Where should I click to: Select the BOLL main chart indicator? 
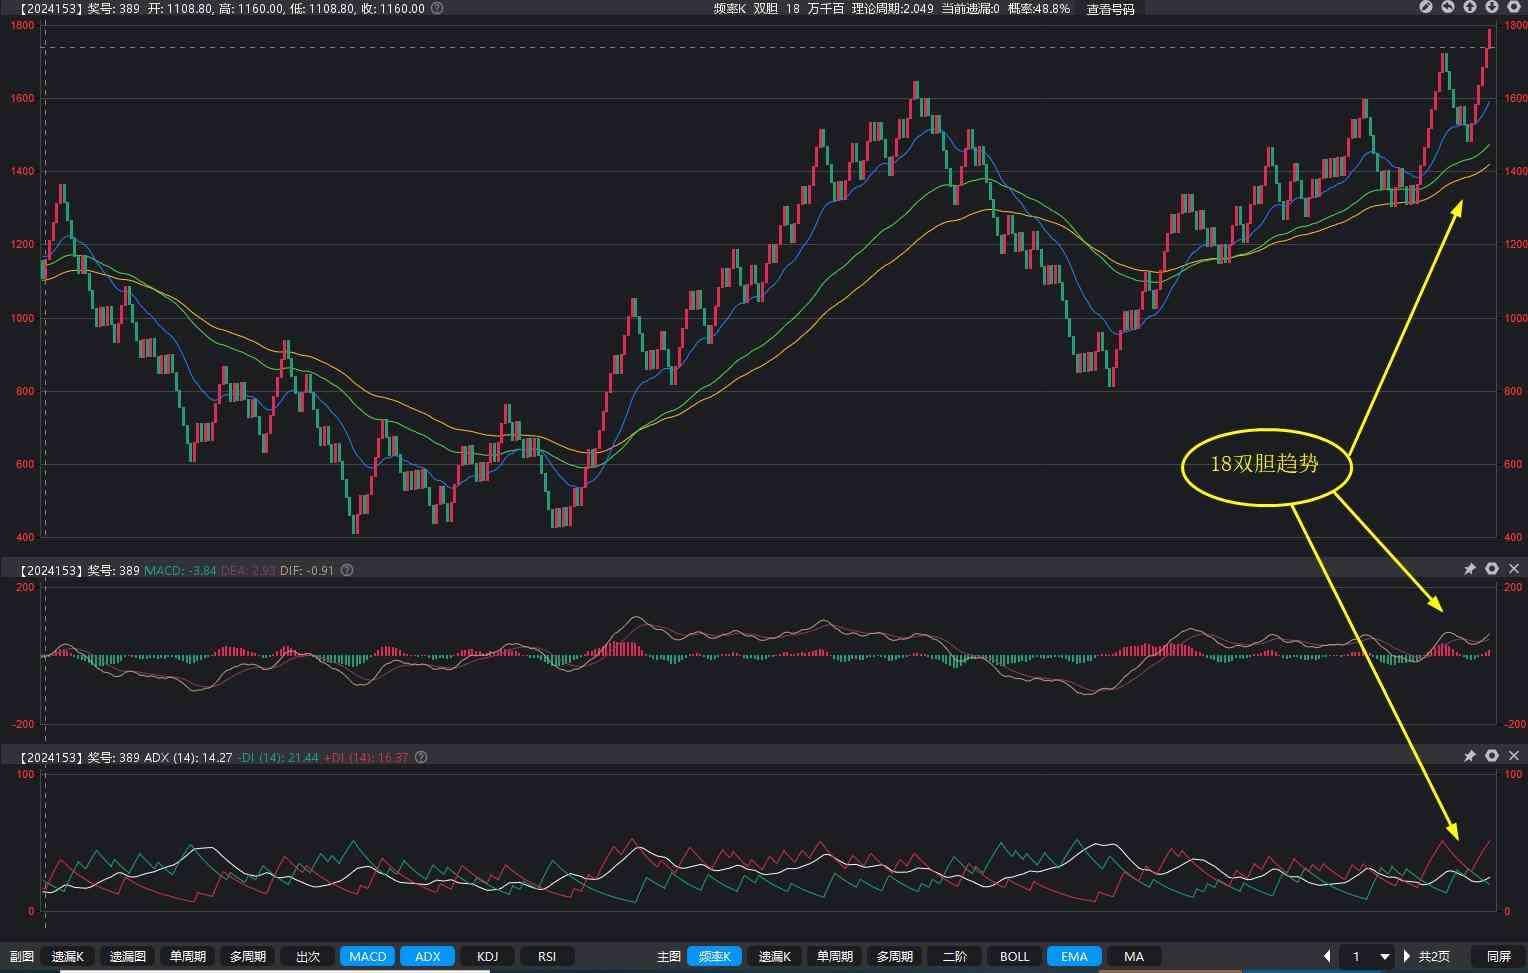point(1014,957)
